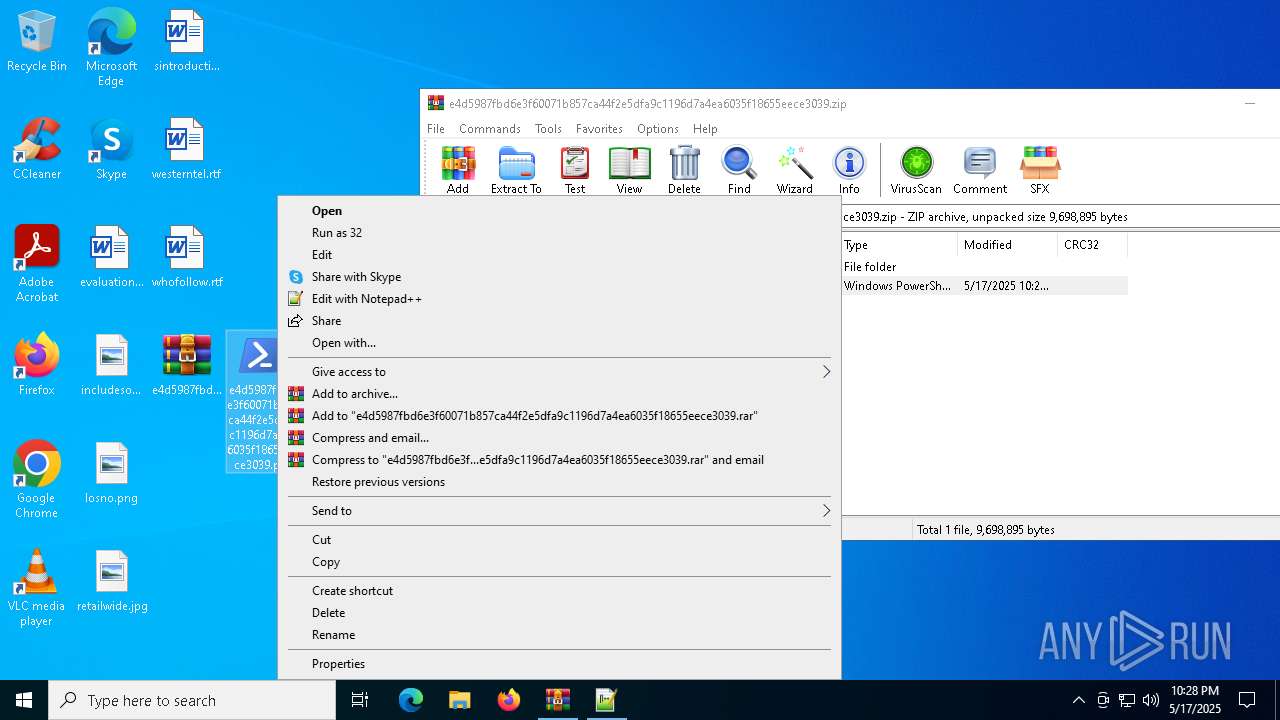This screenshot has height=720, width=1280.
Task: Open Firefox desktop shortcut
Action: pos(37,366)
